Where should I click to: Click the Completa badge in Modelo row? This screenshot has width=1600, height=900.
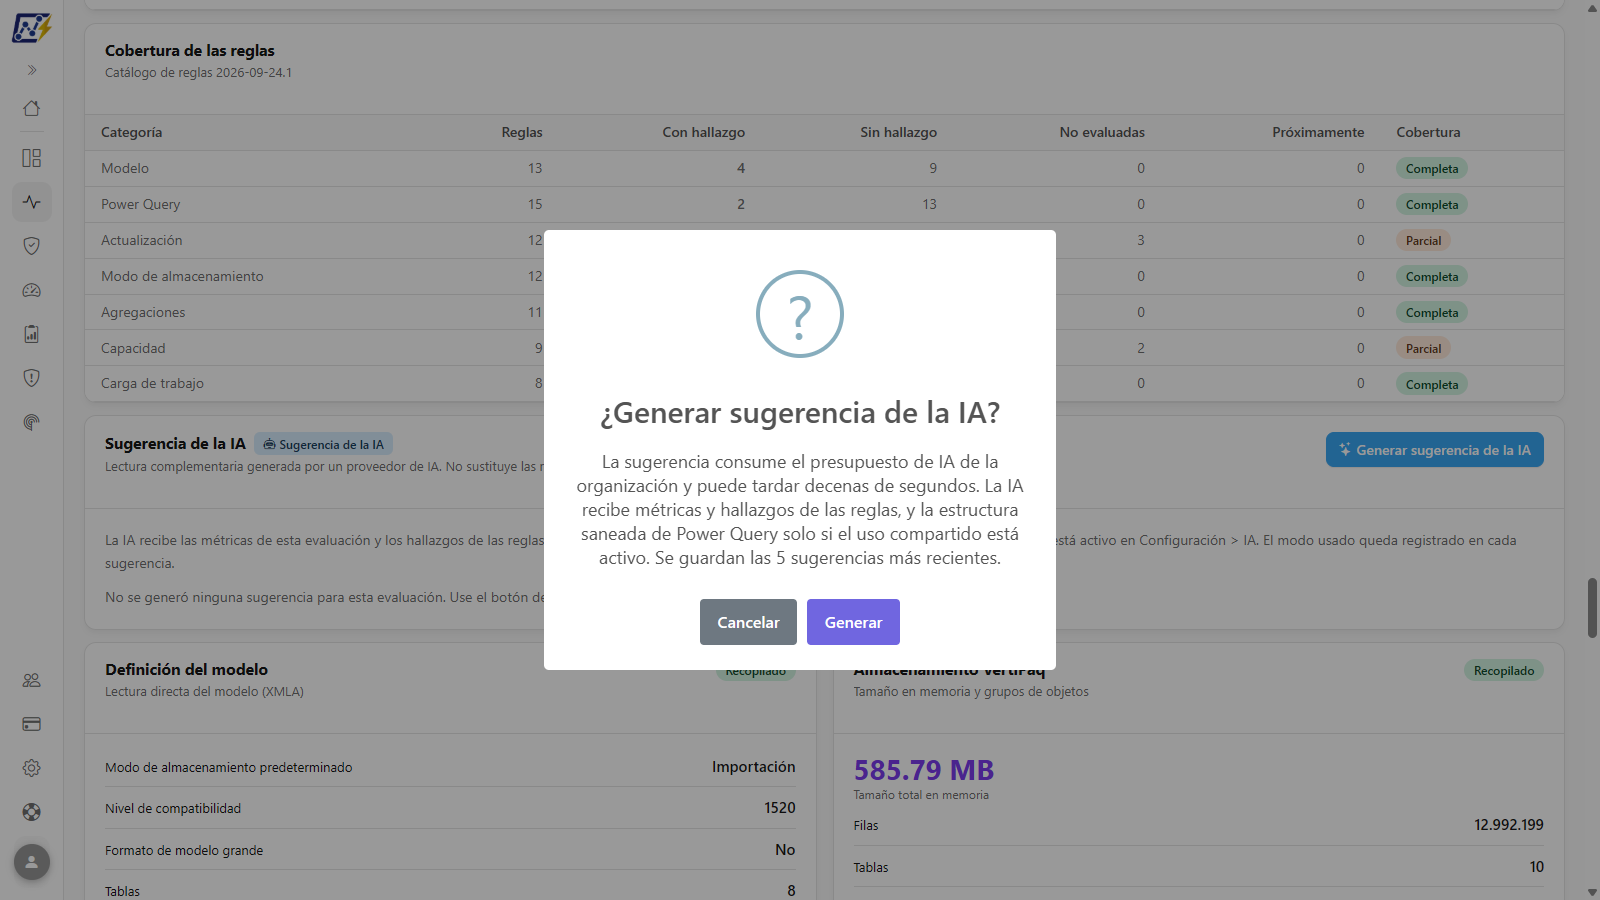(1431, 169)
